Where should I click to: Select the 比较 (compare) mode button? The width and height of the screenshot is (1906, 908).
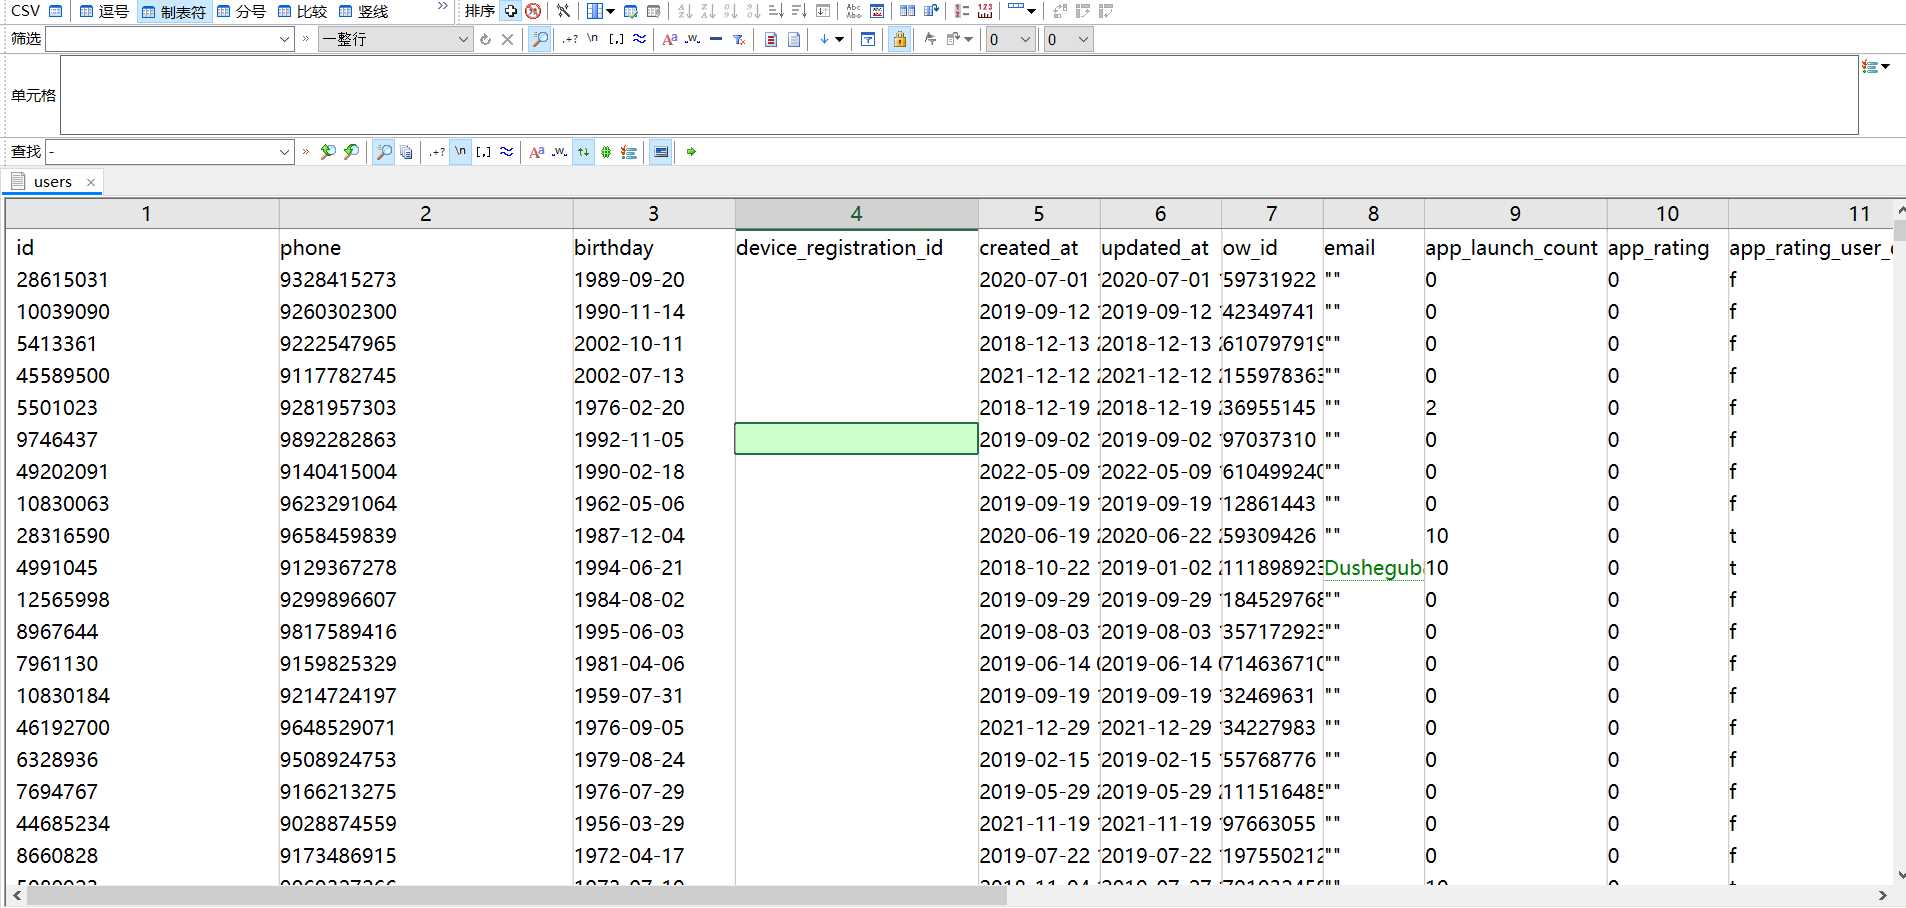[x=302, y=11]
